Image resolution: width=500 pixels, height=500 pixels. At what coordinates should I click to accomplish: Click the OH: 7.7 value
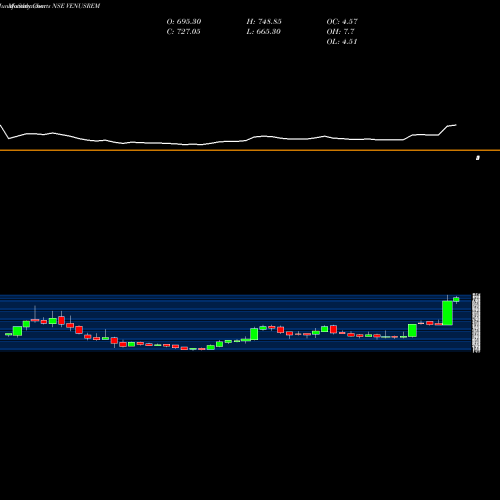point(340,32)
